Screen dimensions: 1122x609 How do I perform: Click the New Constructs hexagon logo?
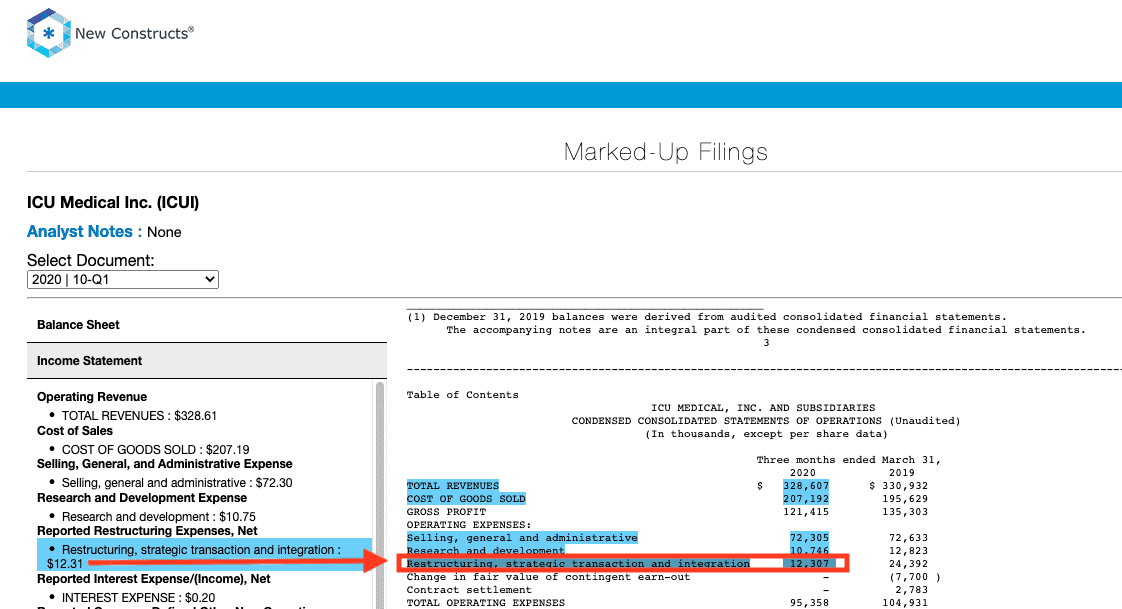pyautogui.click(x=49, y=33)
